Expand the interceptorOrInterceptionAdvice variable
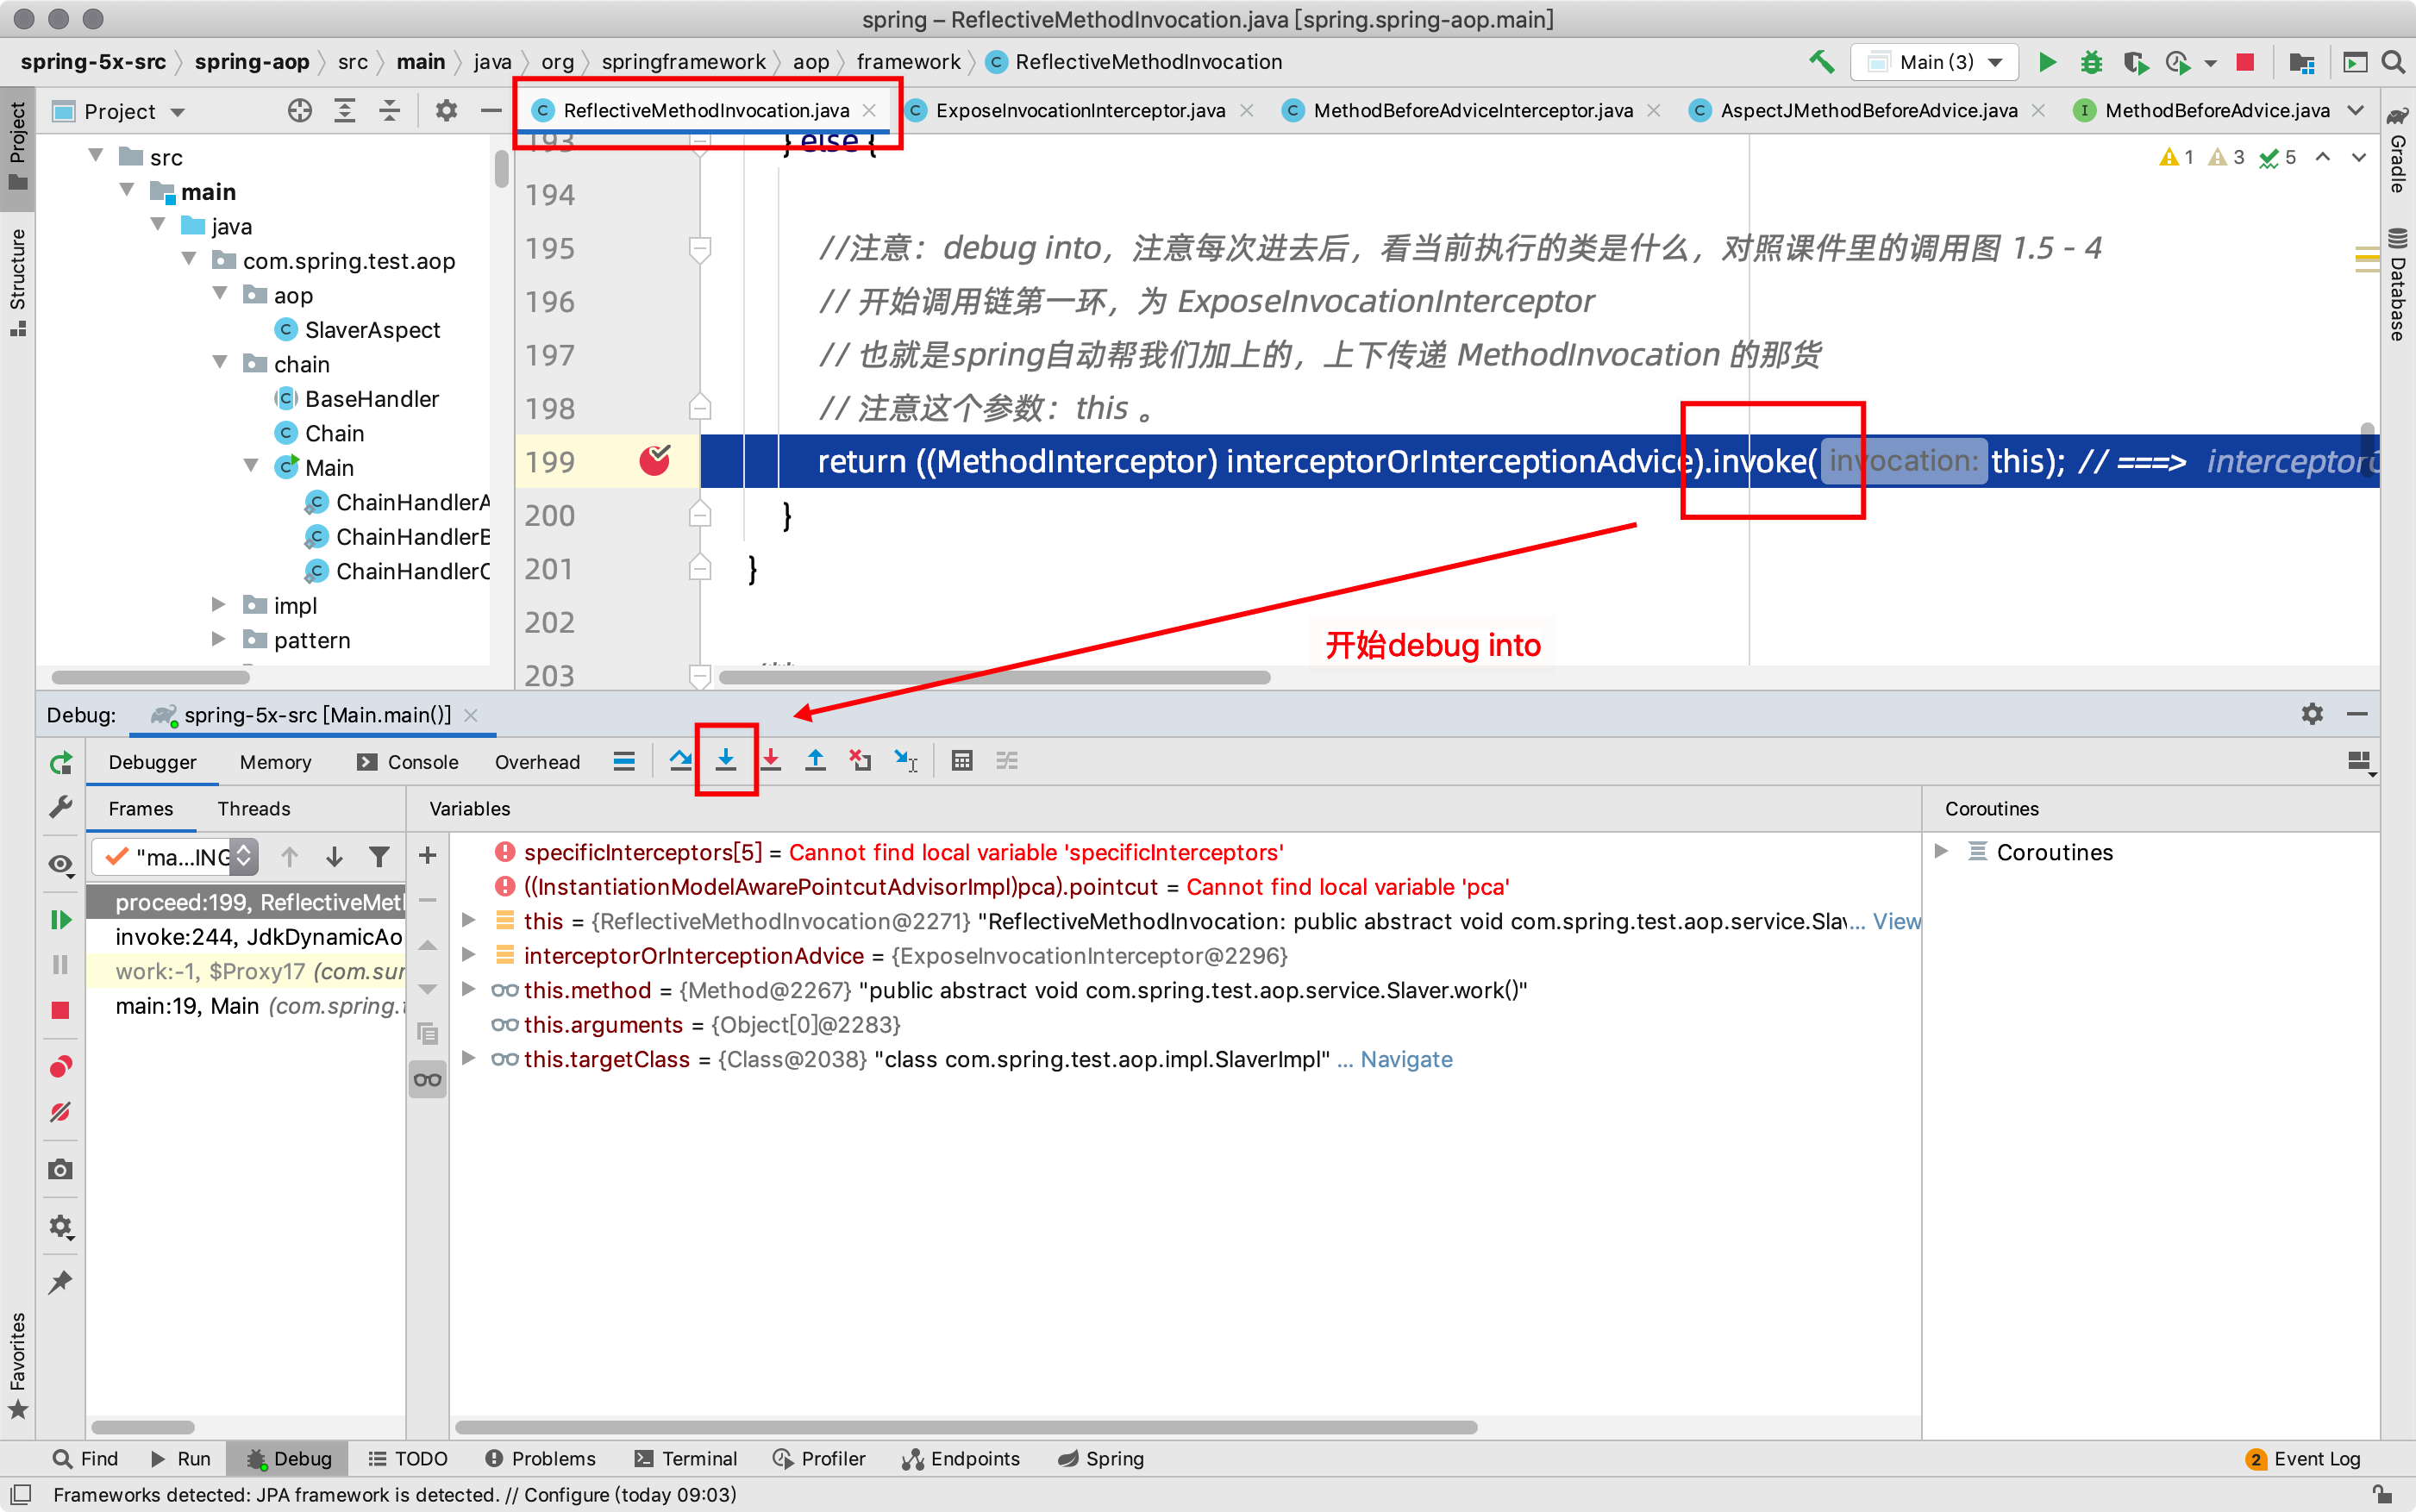Image resolution: width=2416 pixels, height=1512 pixels. tap(468, 956)
